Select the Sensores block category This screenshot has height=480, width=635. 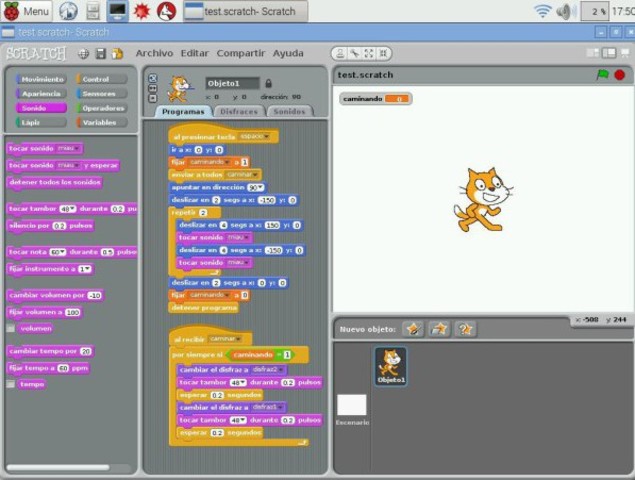(x=102, y=94)
